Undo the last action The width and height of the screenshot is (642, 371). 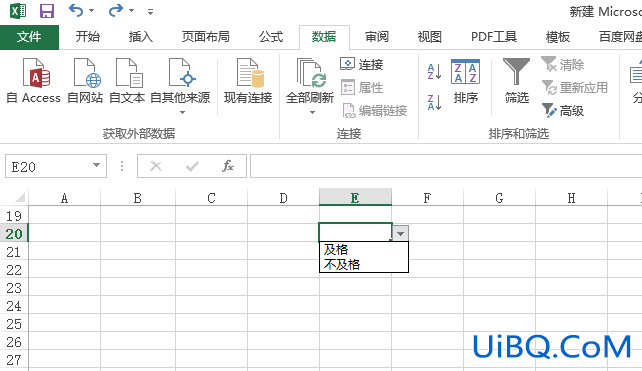point(76,10)
